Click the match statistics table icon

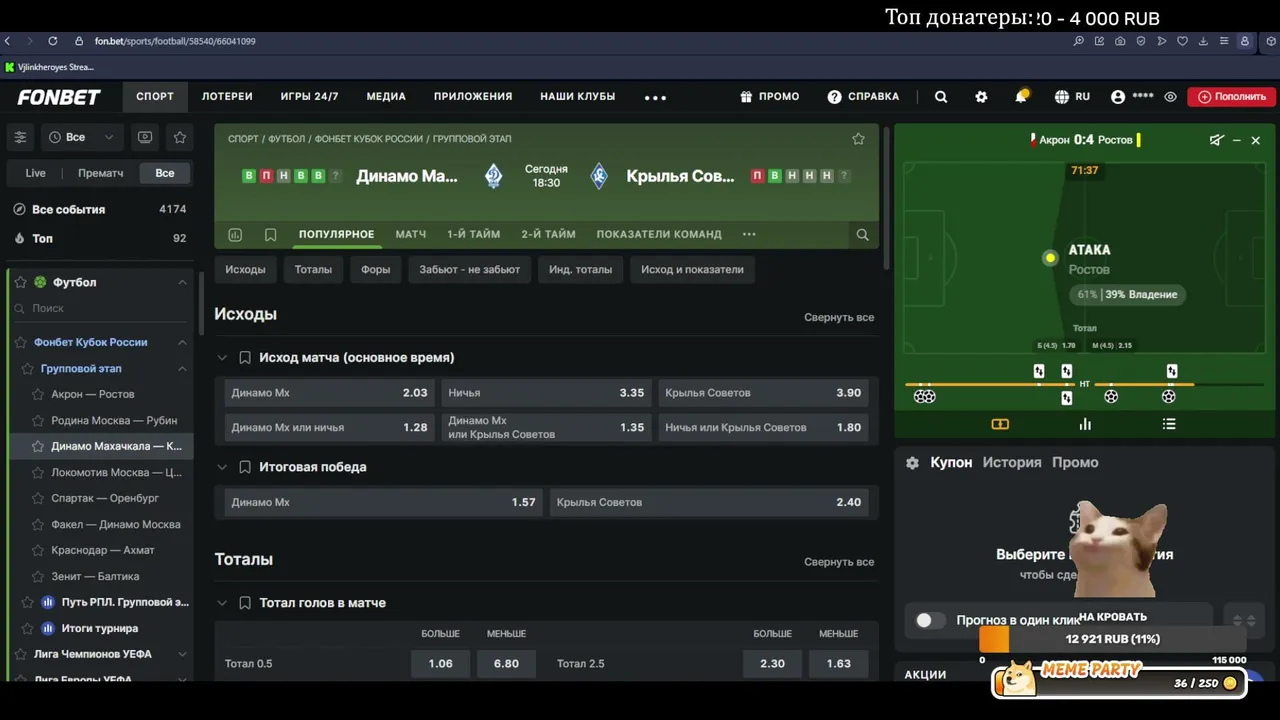[235, 234]
